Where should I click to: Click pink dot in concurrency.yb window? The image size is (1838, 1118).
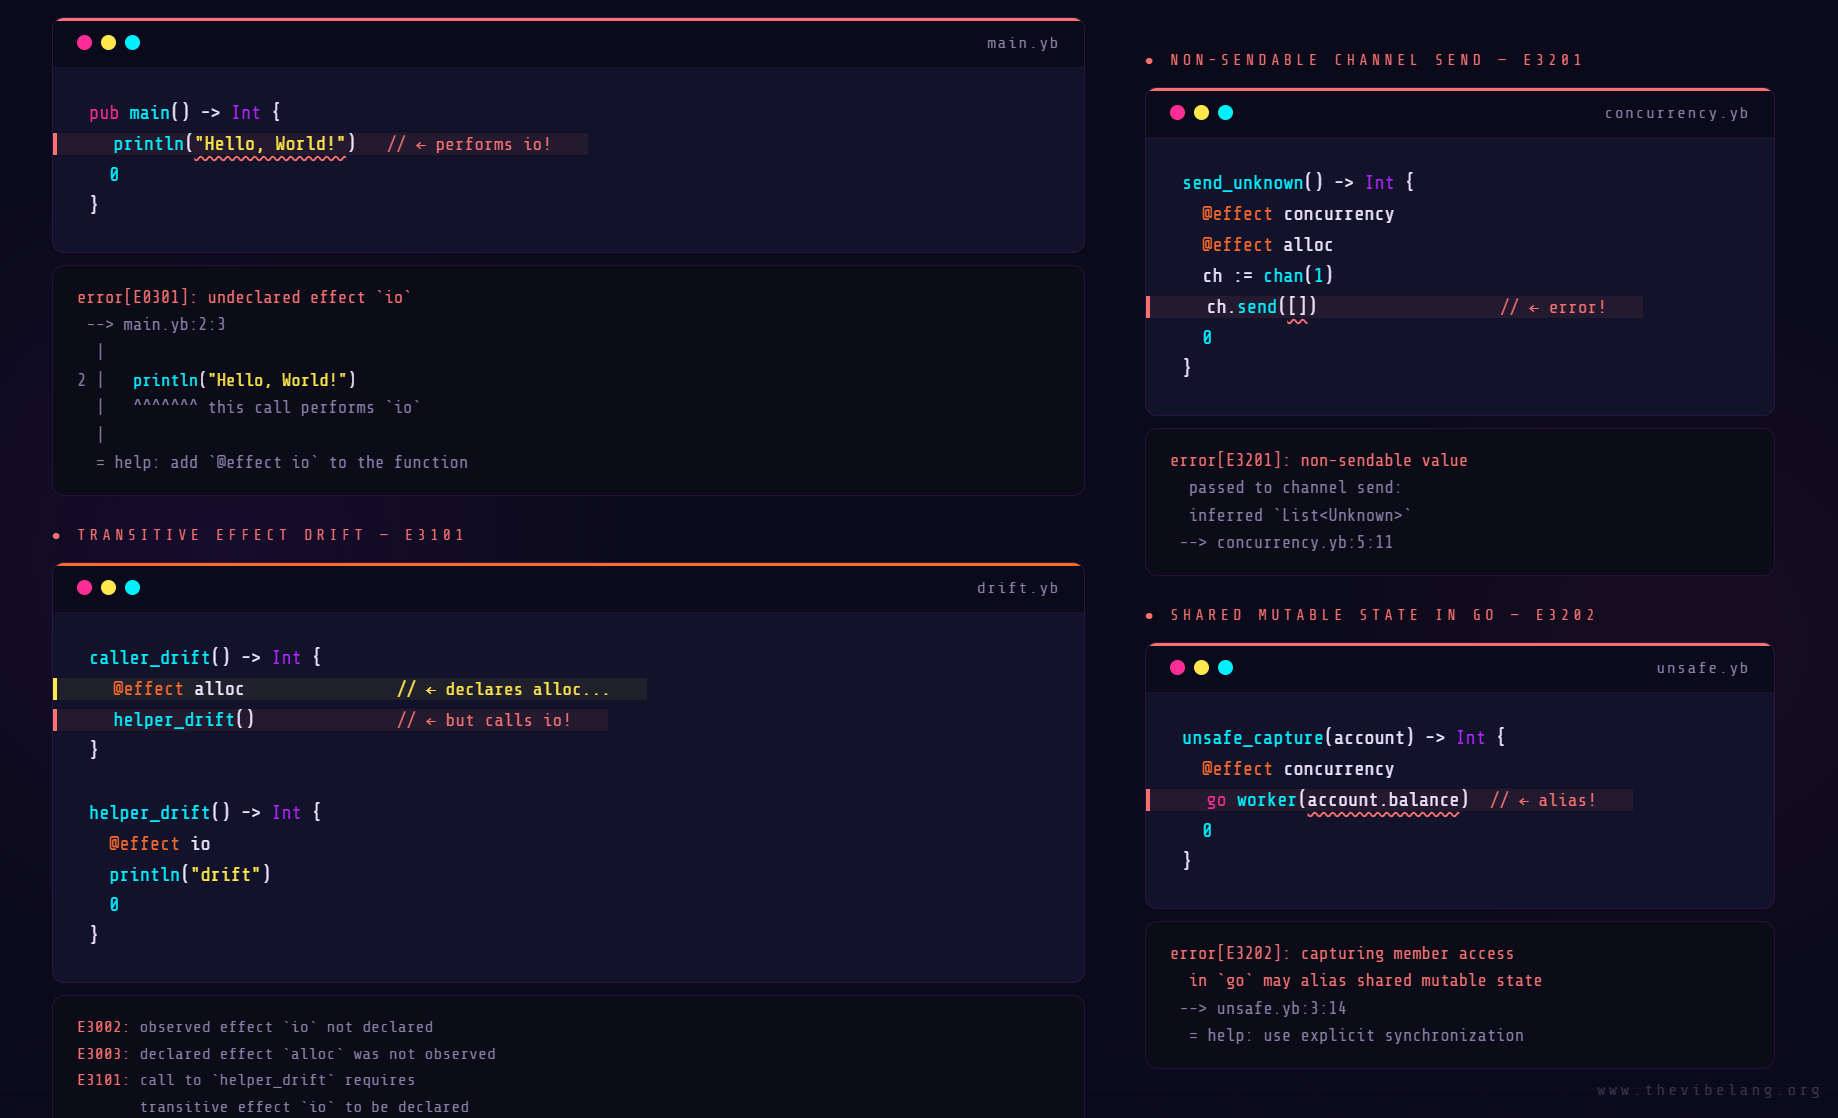(x=1177, y=112)
